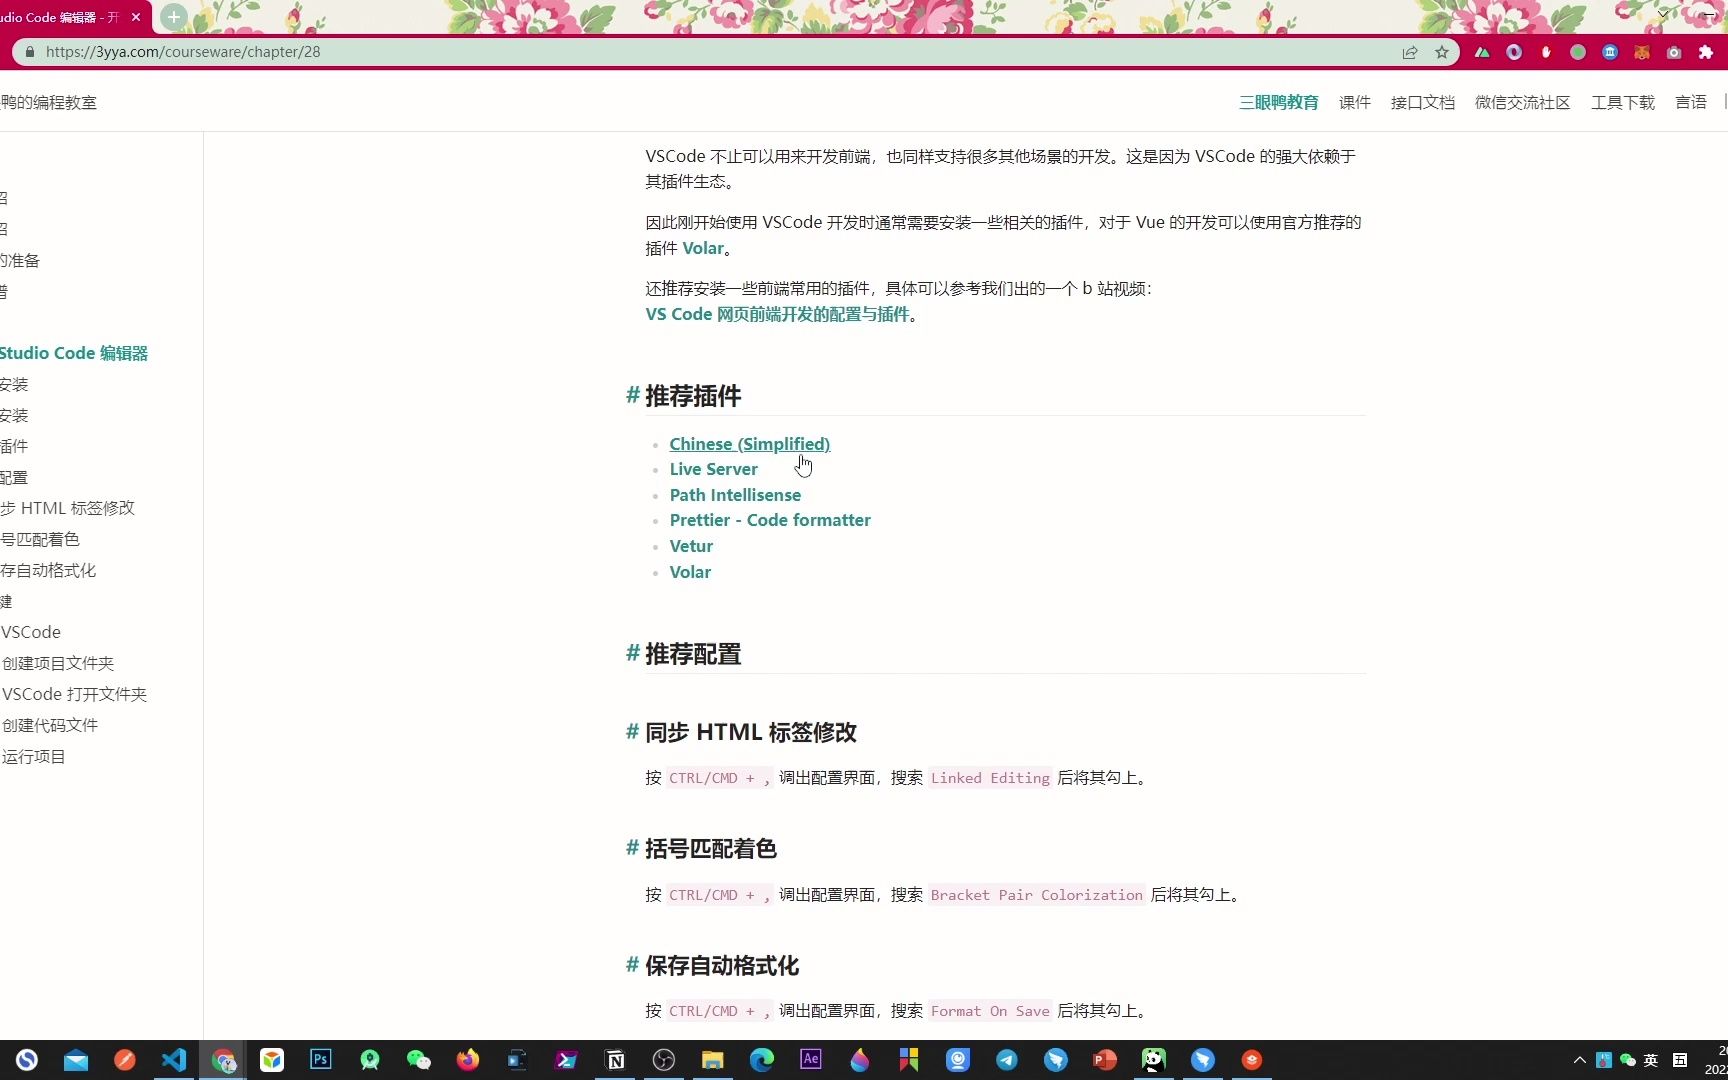Image resolution: width=1728 pixels, height=1080 pixels.
Task: Click the share page icon in address bar
Action: pos(1410,52)
